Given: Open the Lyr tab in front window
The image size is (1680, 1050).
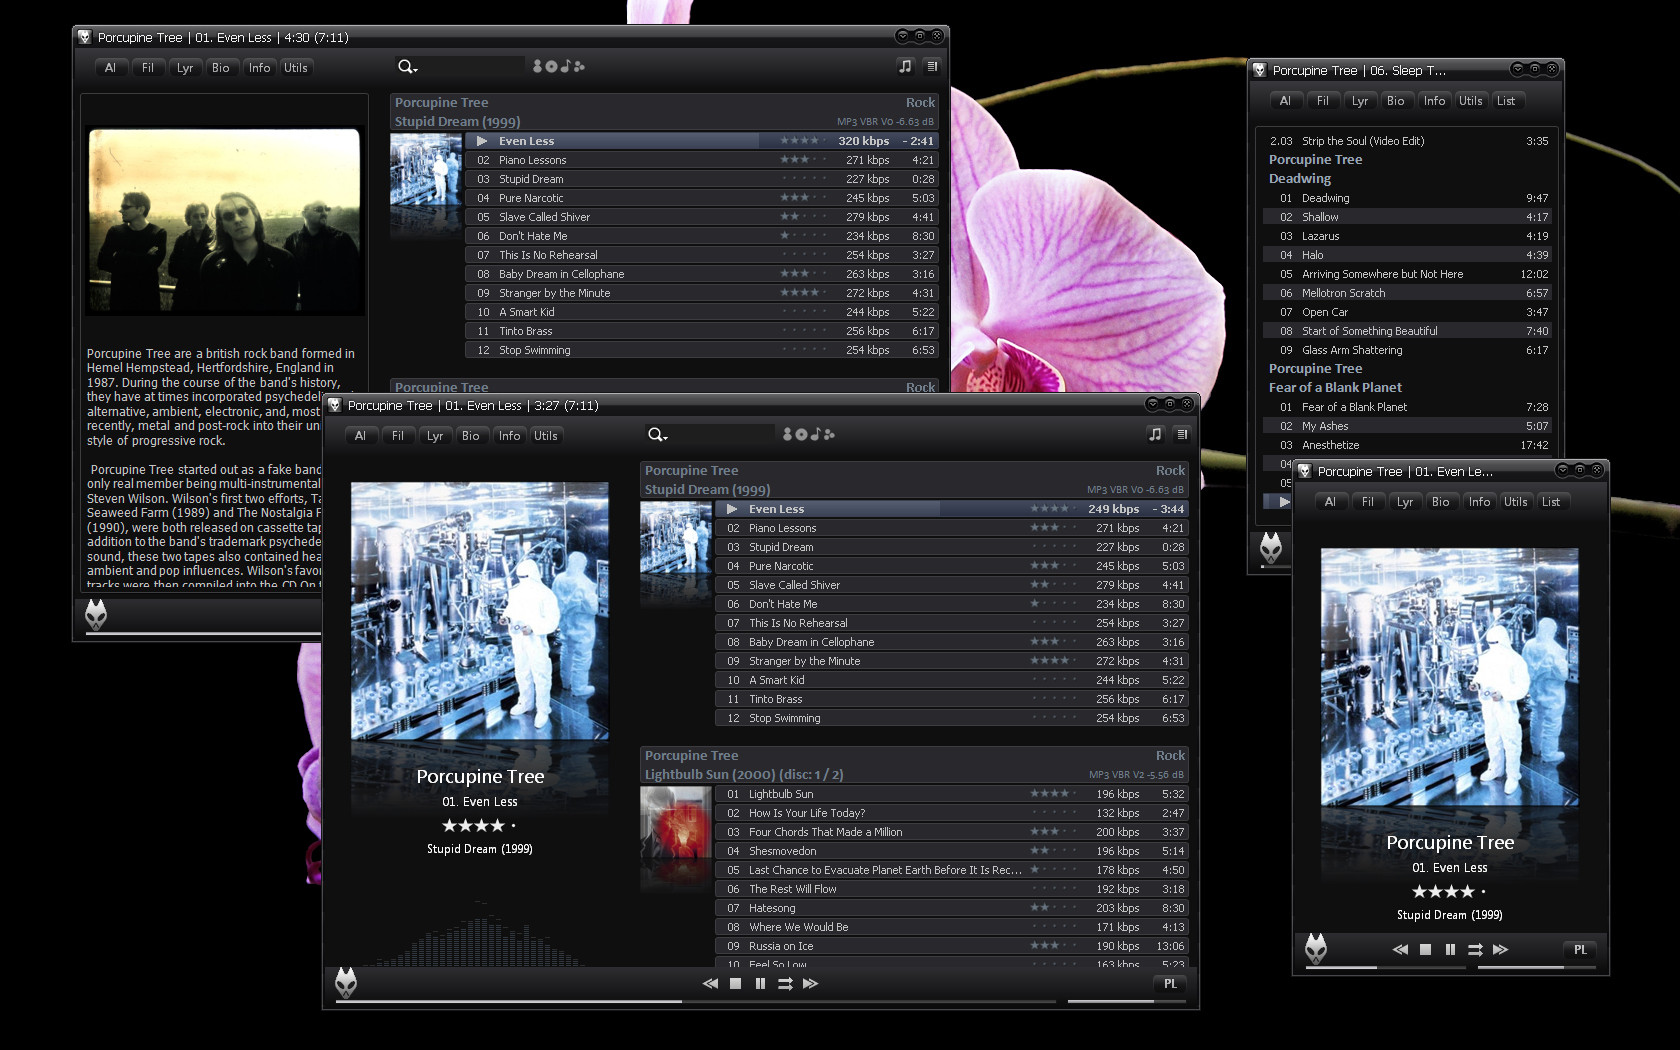Looking at the screenshot, I should [435, 436].
